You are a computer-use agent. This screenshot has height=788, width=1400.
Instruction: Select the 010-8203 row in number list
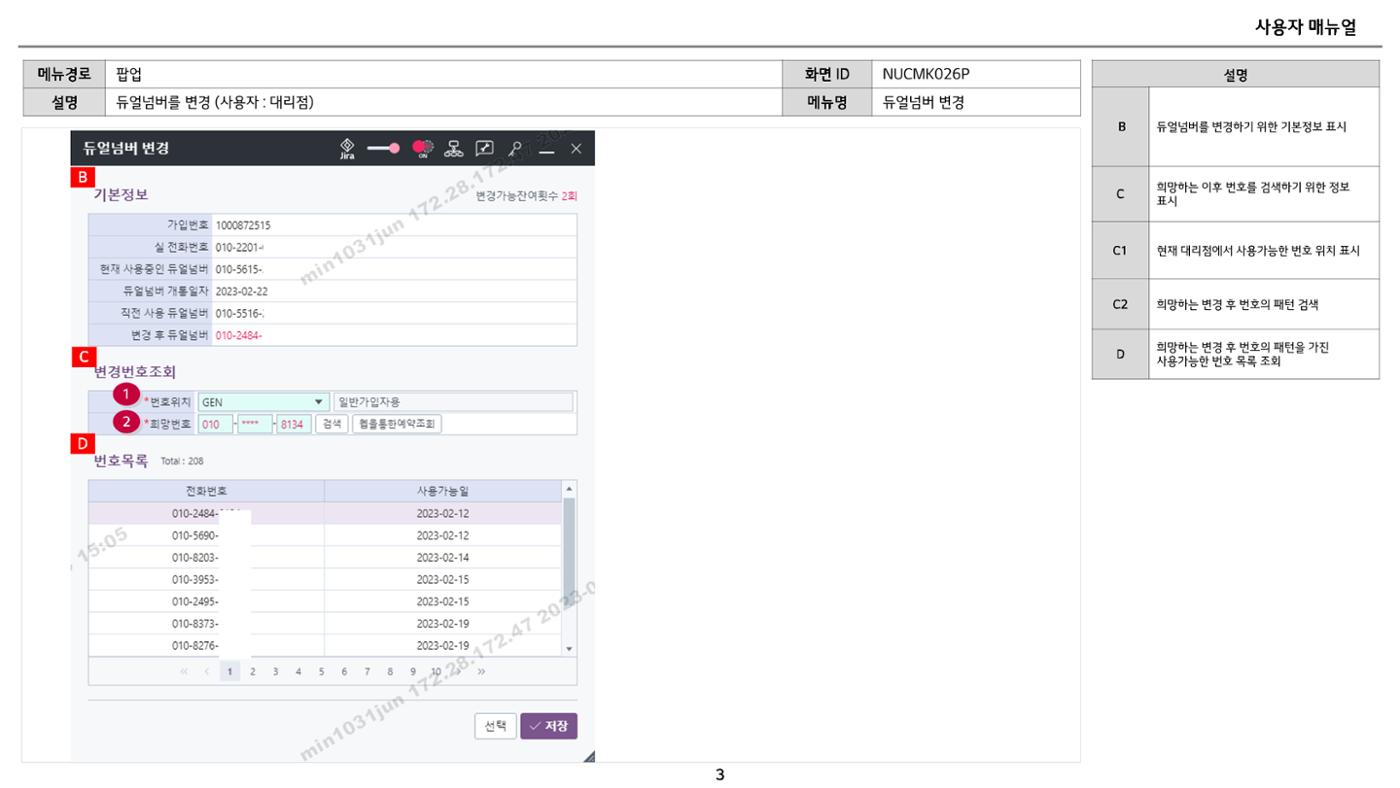pos(325,557)
